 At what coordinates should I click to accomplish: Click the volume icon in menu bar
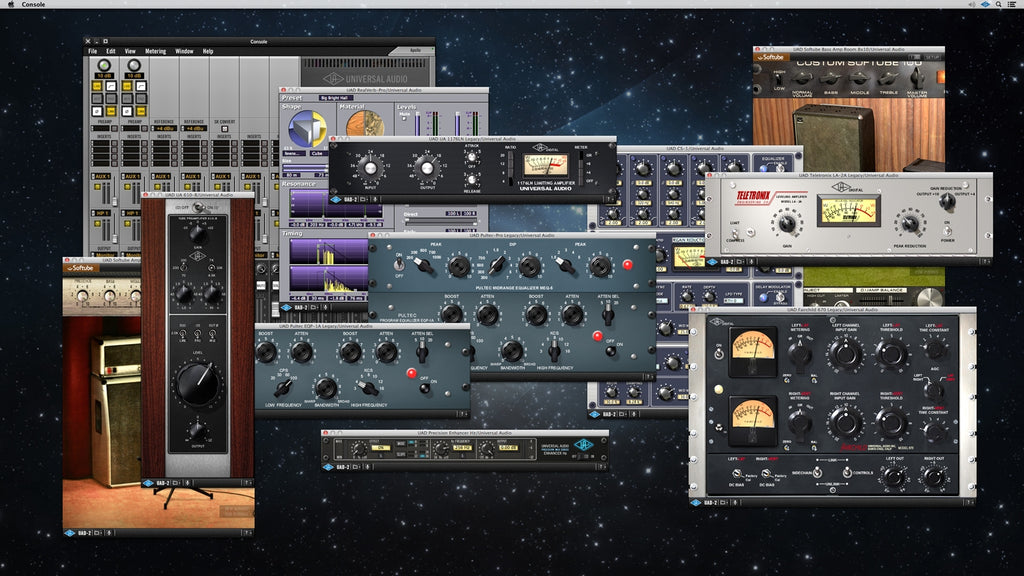[973, 4]
